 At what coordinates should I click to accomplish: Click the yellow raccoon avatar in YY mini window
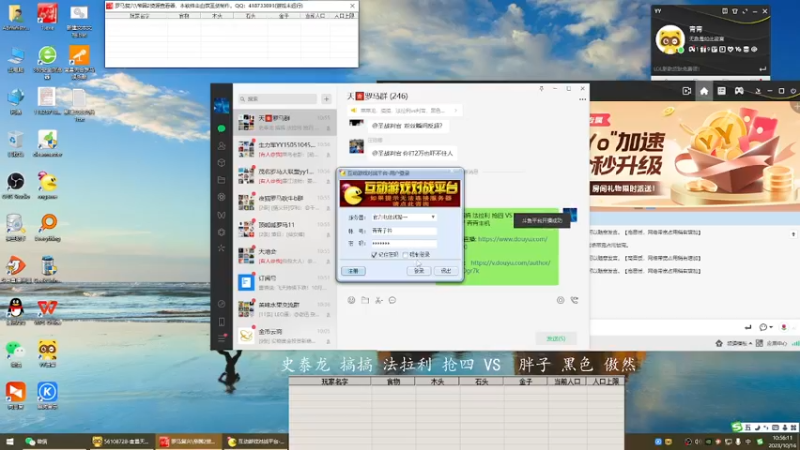pyautogui.click(x=669, y=39)
